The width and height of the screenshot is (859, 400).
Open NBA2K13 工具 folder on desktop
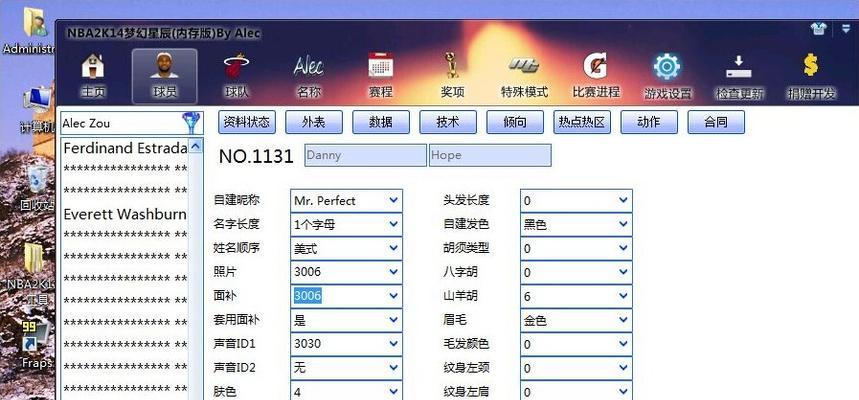click(33, 273)
